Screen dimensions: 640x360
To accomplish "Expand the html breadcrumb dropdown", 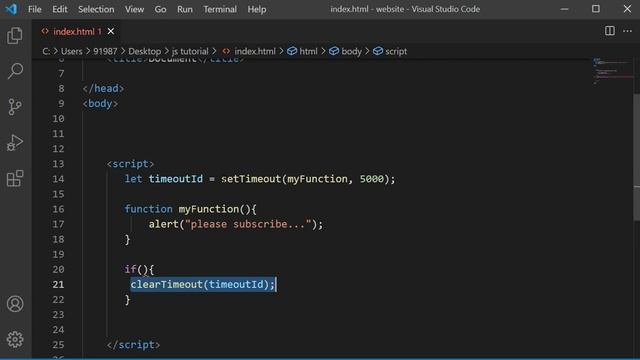I will [308, 51].
